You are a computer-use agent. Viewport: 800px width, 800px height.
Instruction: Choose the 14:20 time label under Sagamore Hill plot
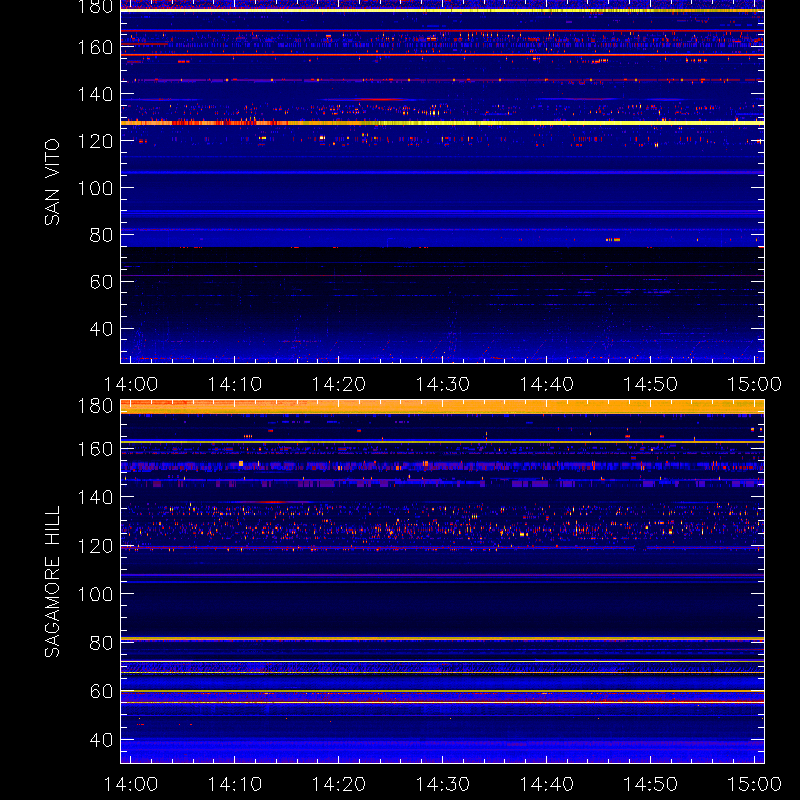[339, 784]
